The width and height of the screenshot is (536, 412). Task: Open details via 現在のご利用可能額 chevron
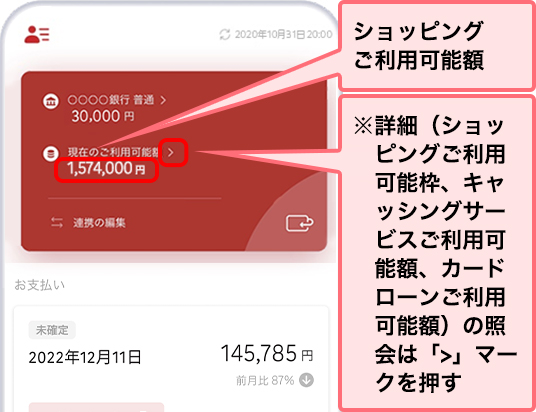pos(171,152)
